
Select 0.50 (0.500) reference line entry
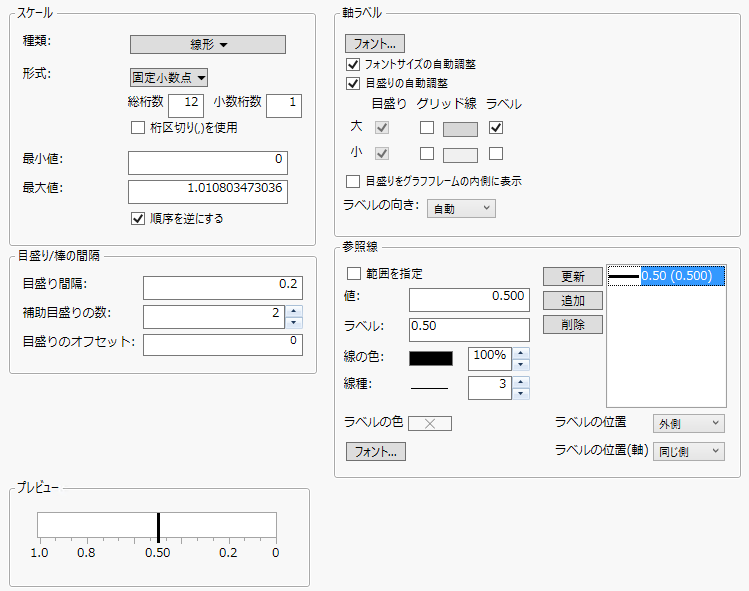[x=667, y=276]
